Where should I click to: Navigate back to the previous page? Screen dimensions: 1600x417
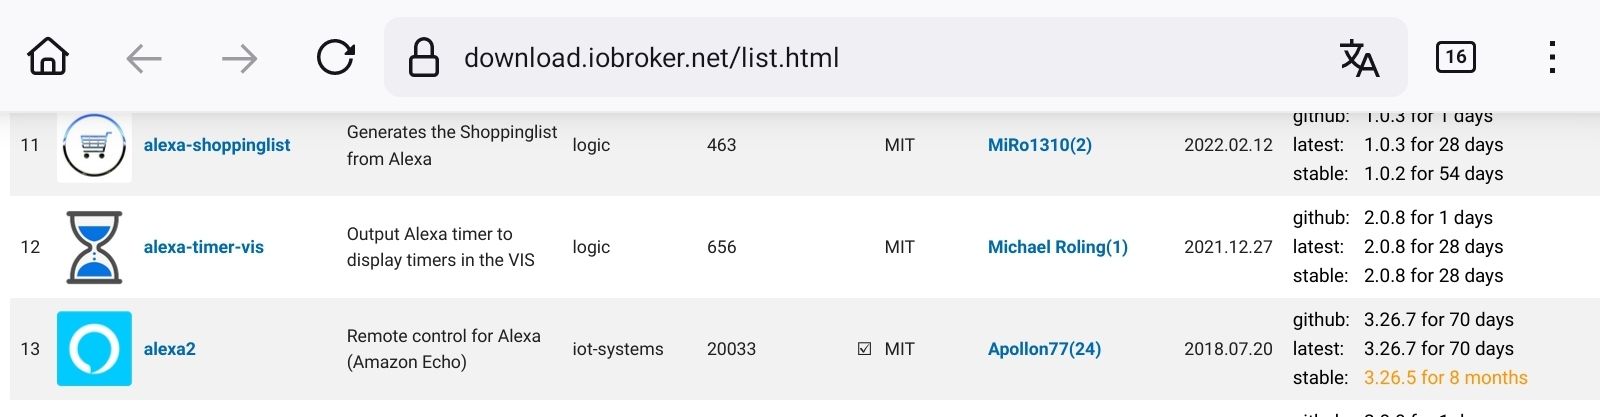pyautogui.click(x=144, y=58)
